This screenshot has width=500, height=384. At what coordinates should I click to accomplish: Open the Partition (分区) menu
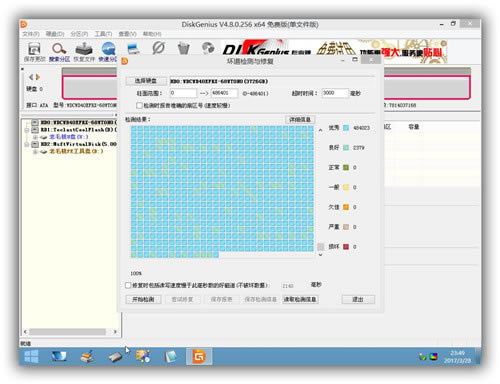click(79, 34)
